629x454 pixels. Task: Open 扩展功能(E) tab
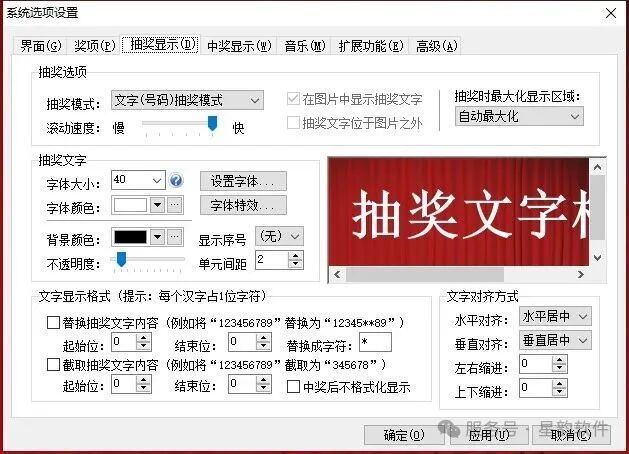point(370,46)
